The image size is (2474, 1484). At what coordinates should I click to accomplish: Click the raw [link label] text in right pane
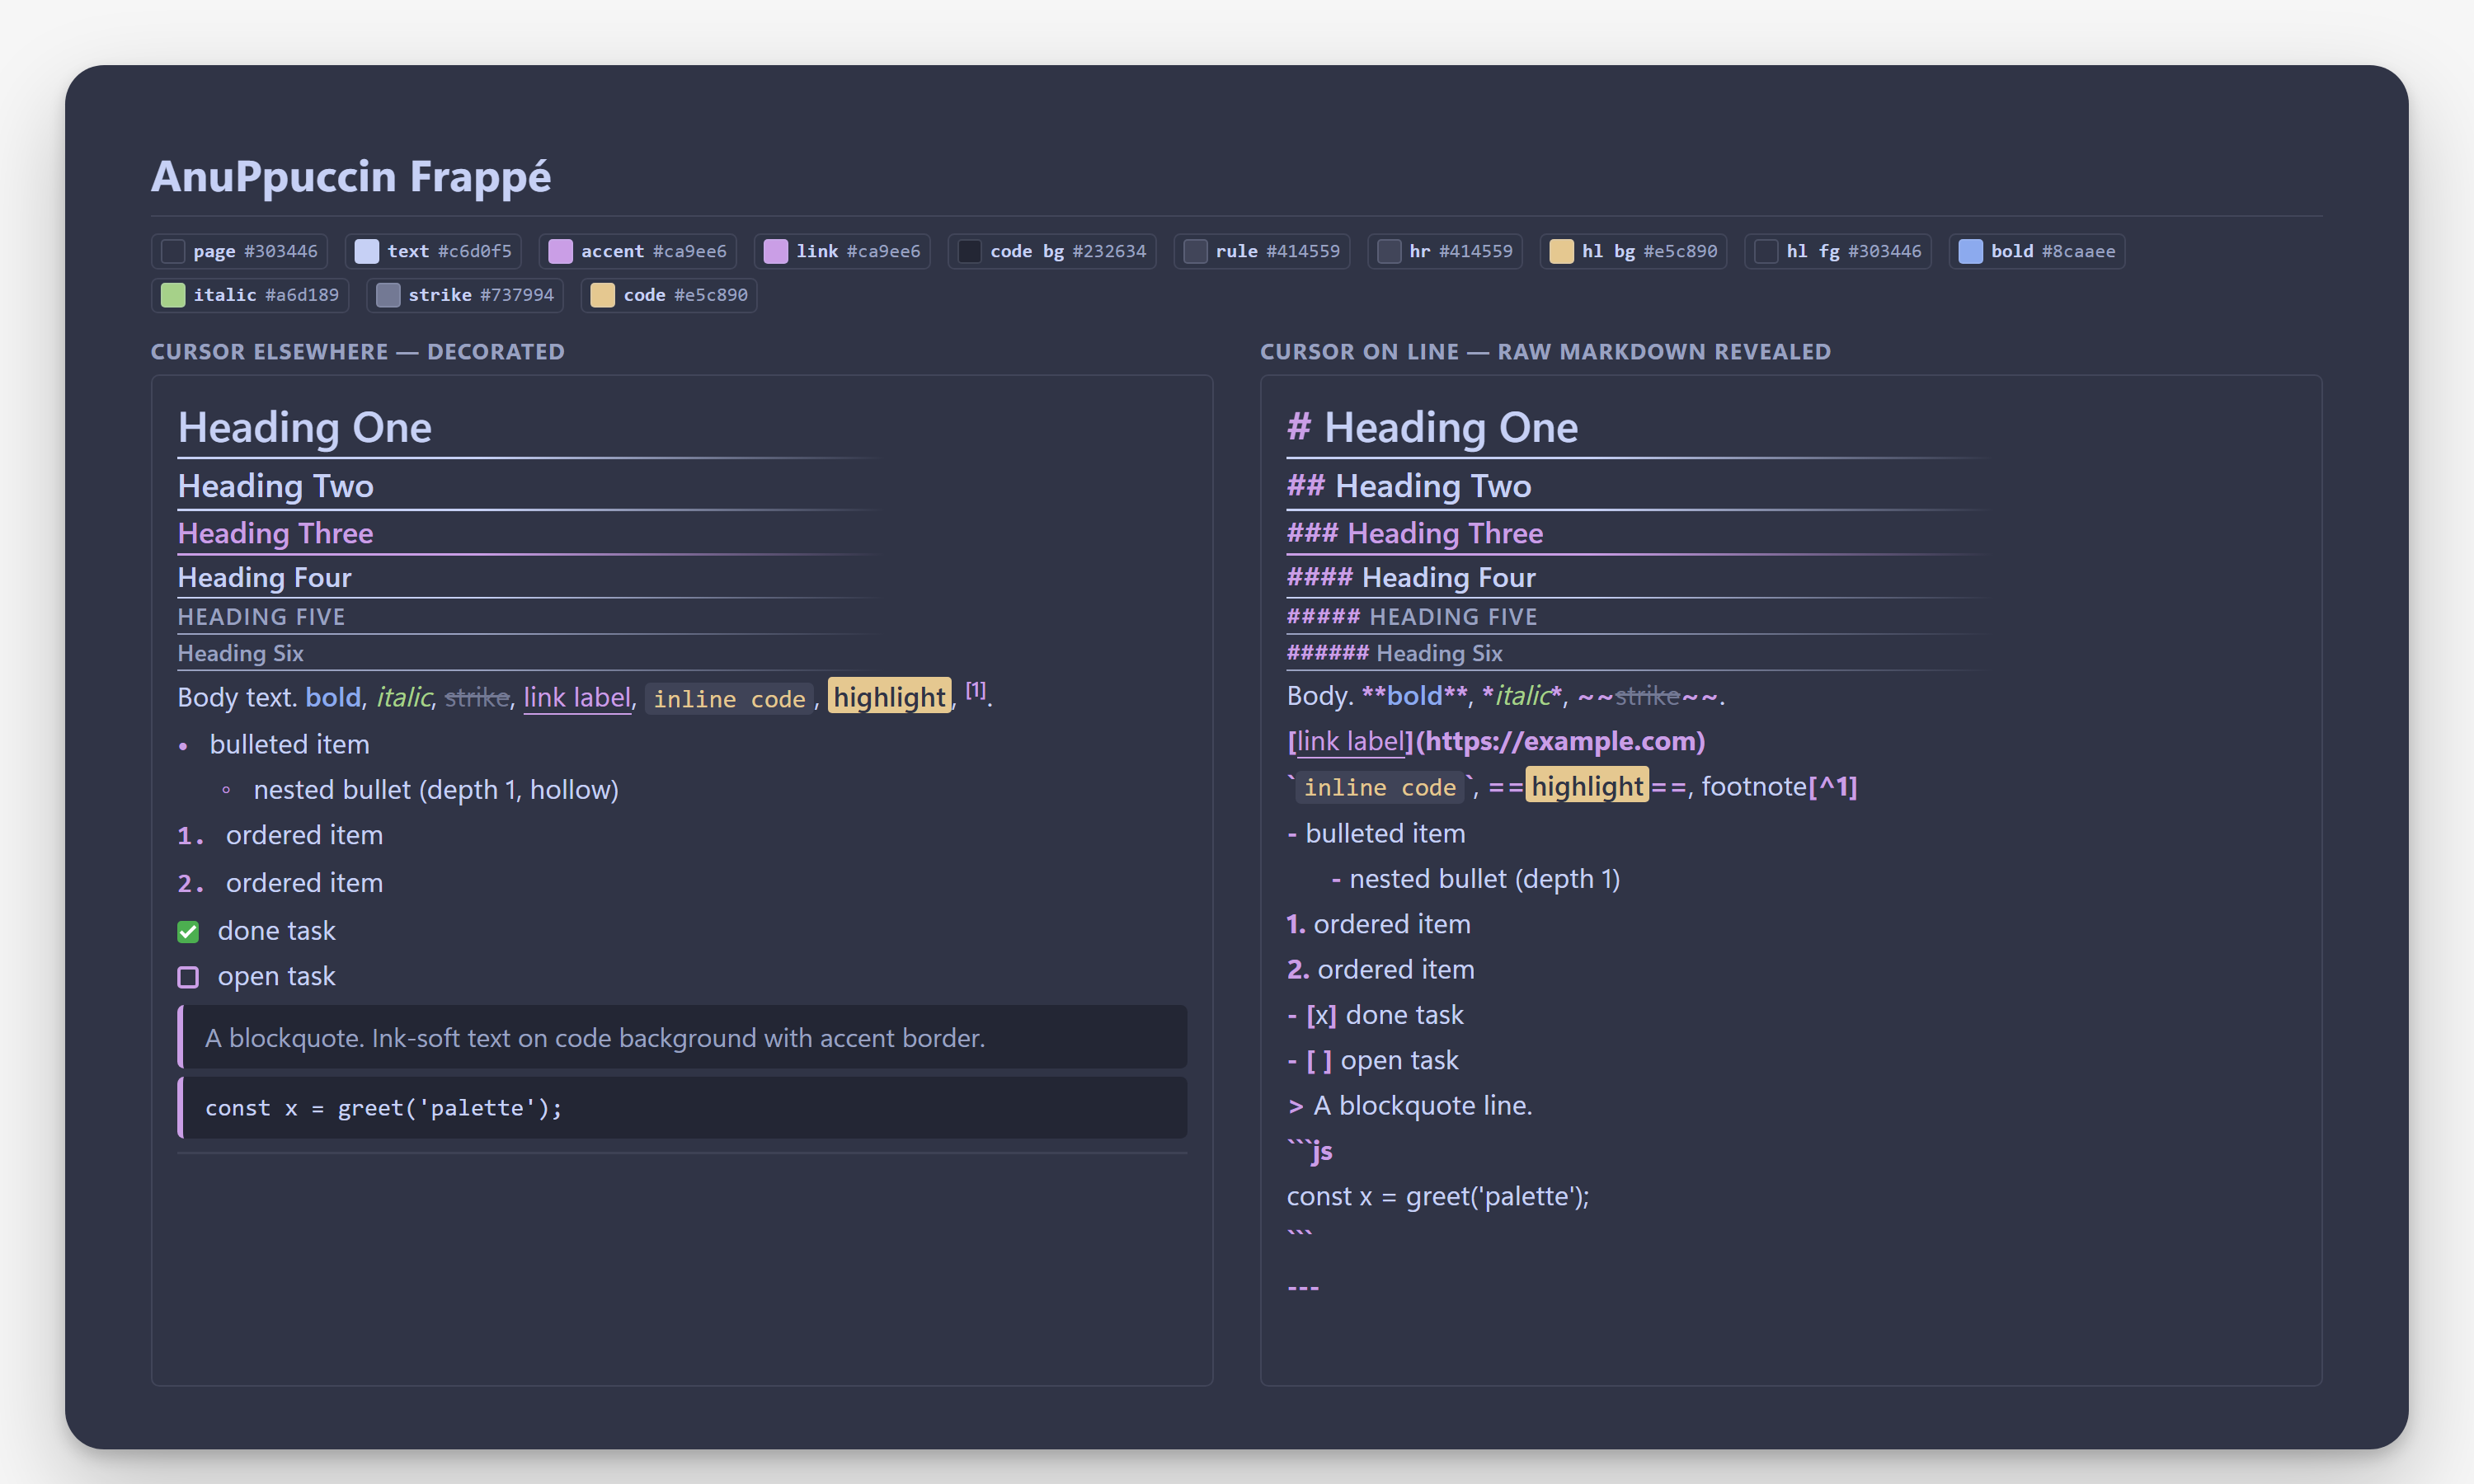point(1350,741)
